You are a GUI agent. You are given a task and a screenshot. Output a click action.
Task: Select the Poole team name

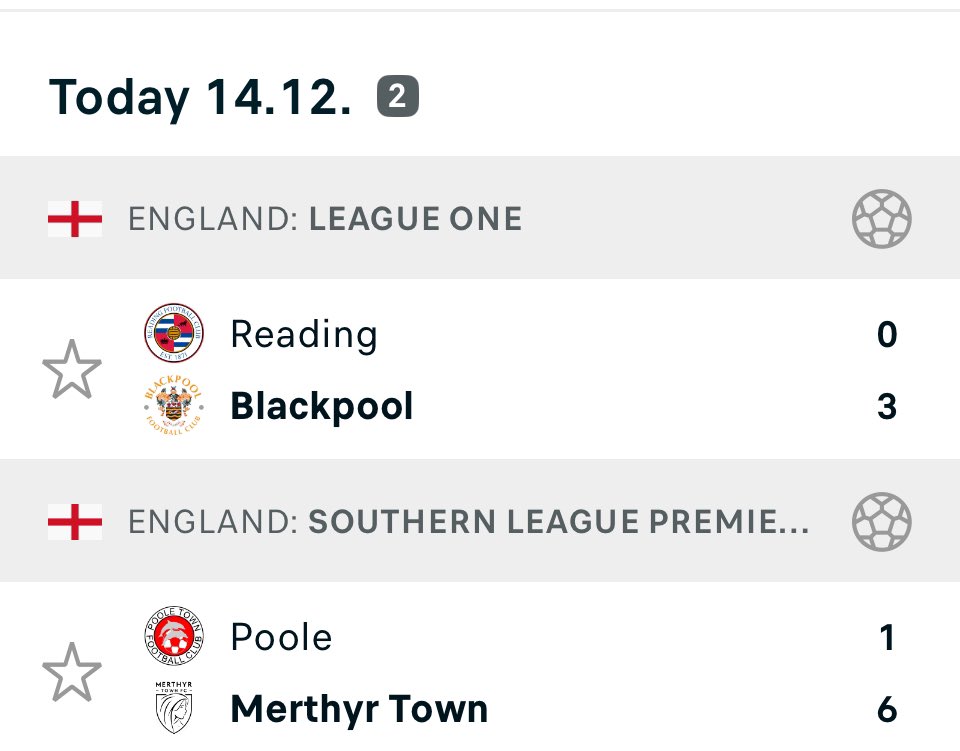pos(282,637)
